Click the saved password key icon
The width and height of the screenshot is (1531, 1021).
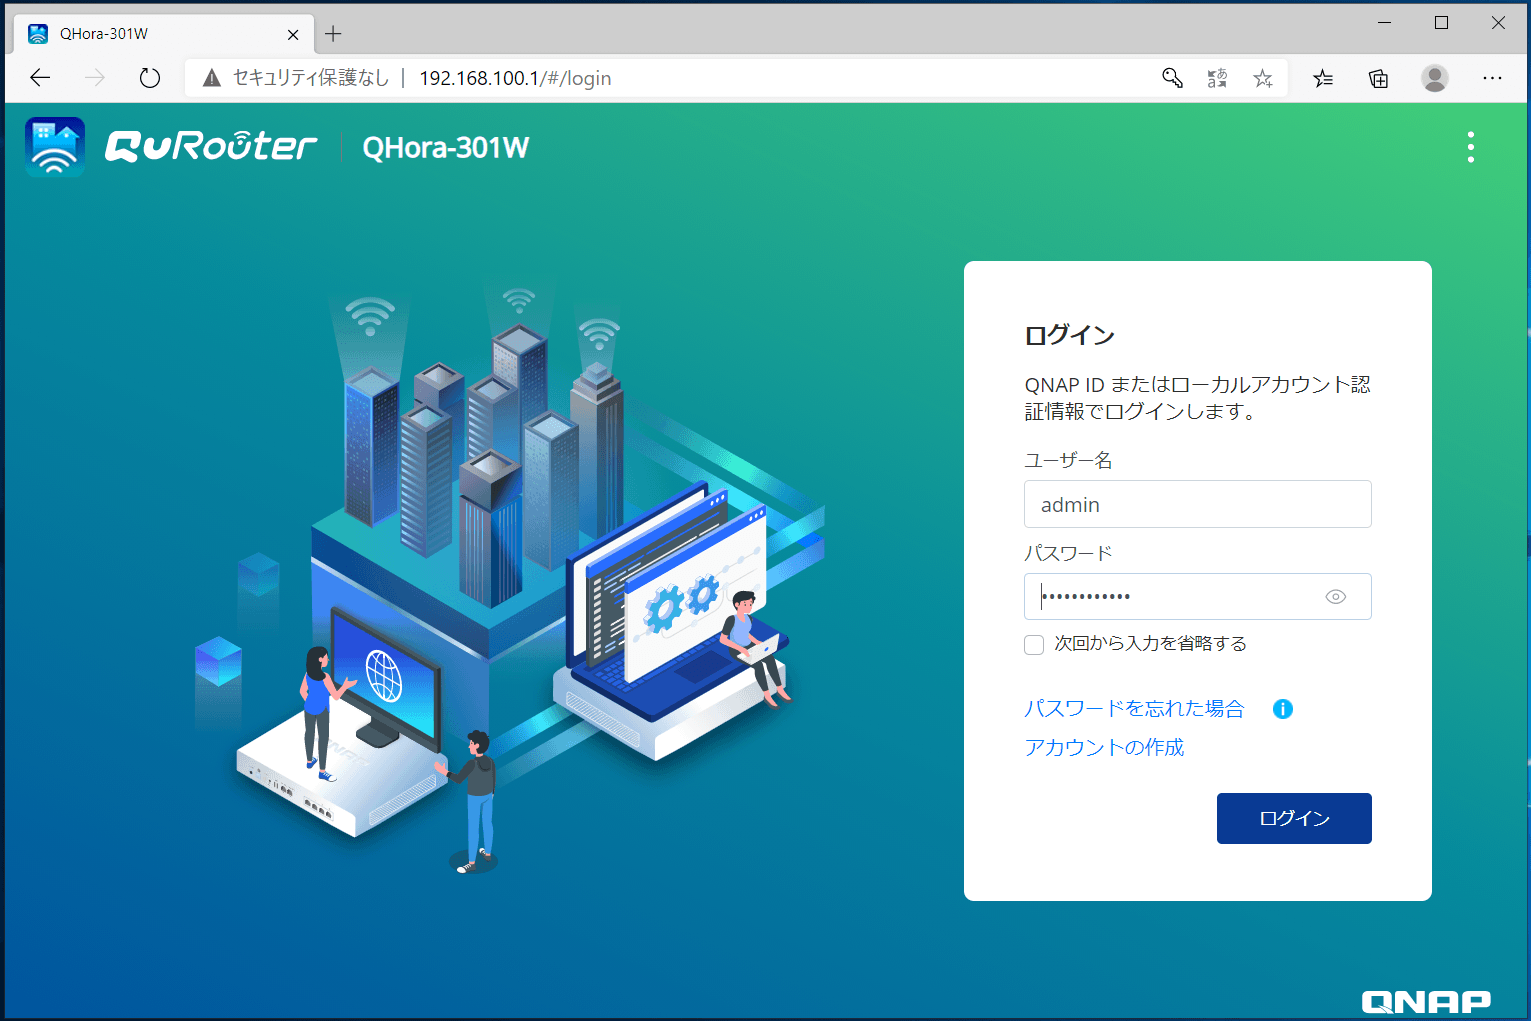(x=1172, y=78)
